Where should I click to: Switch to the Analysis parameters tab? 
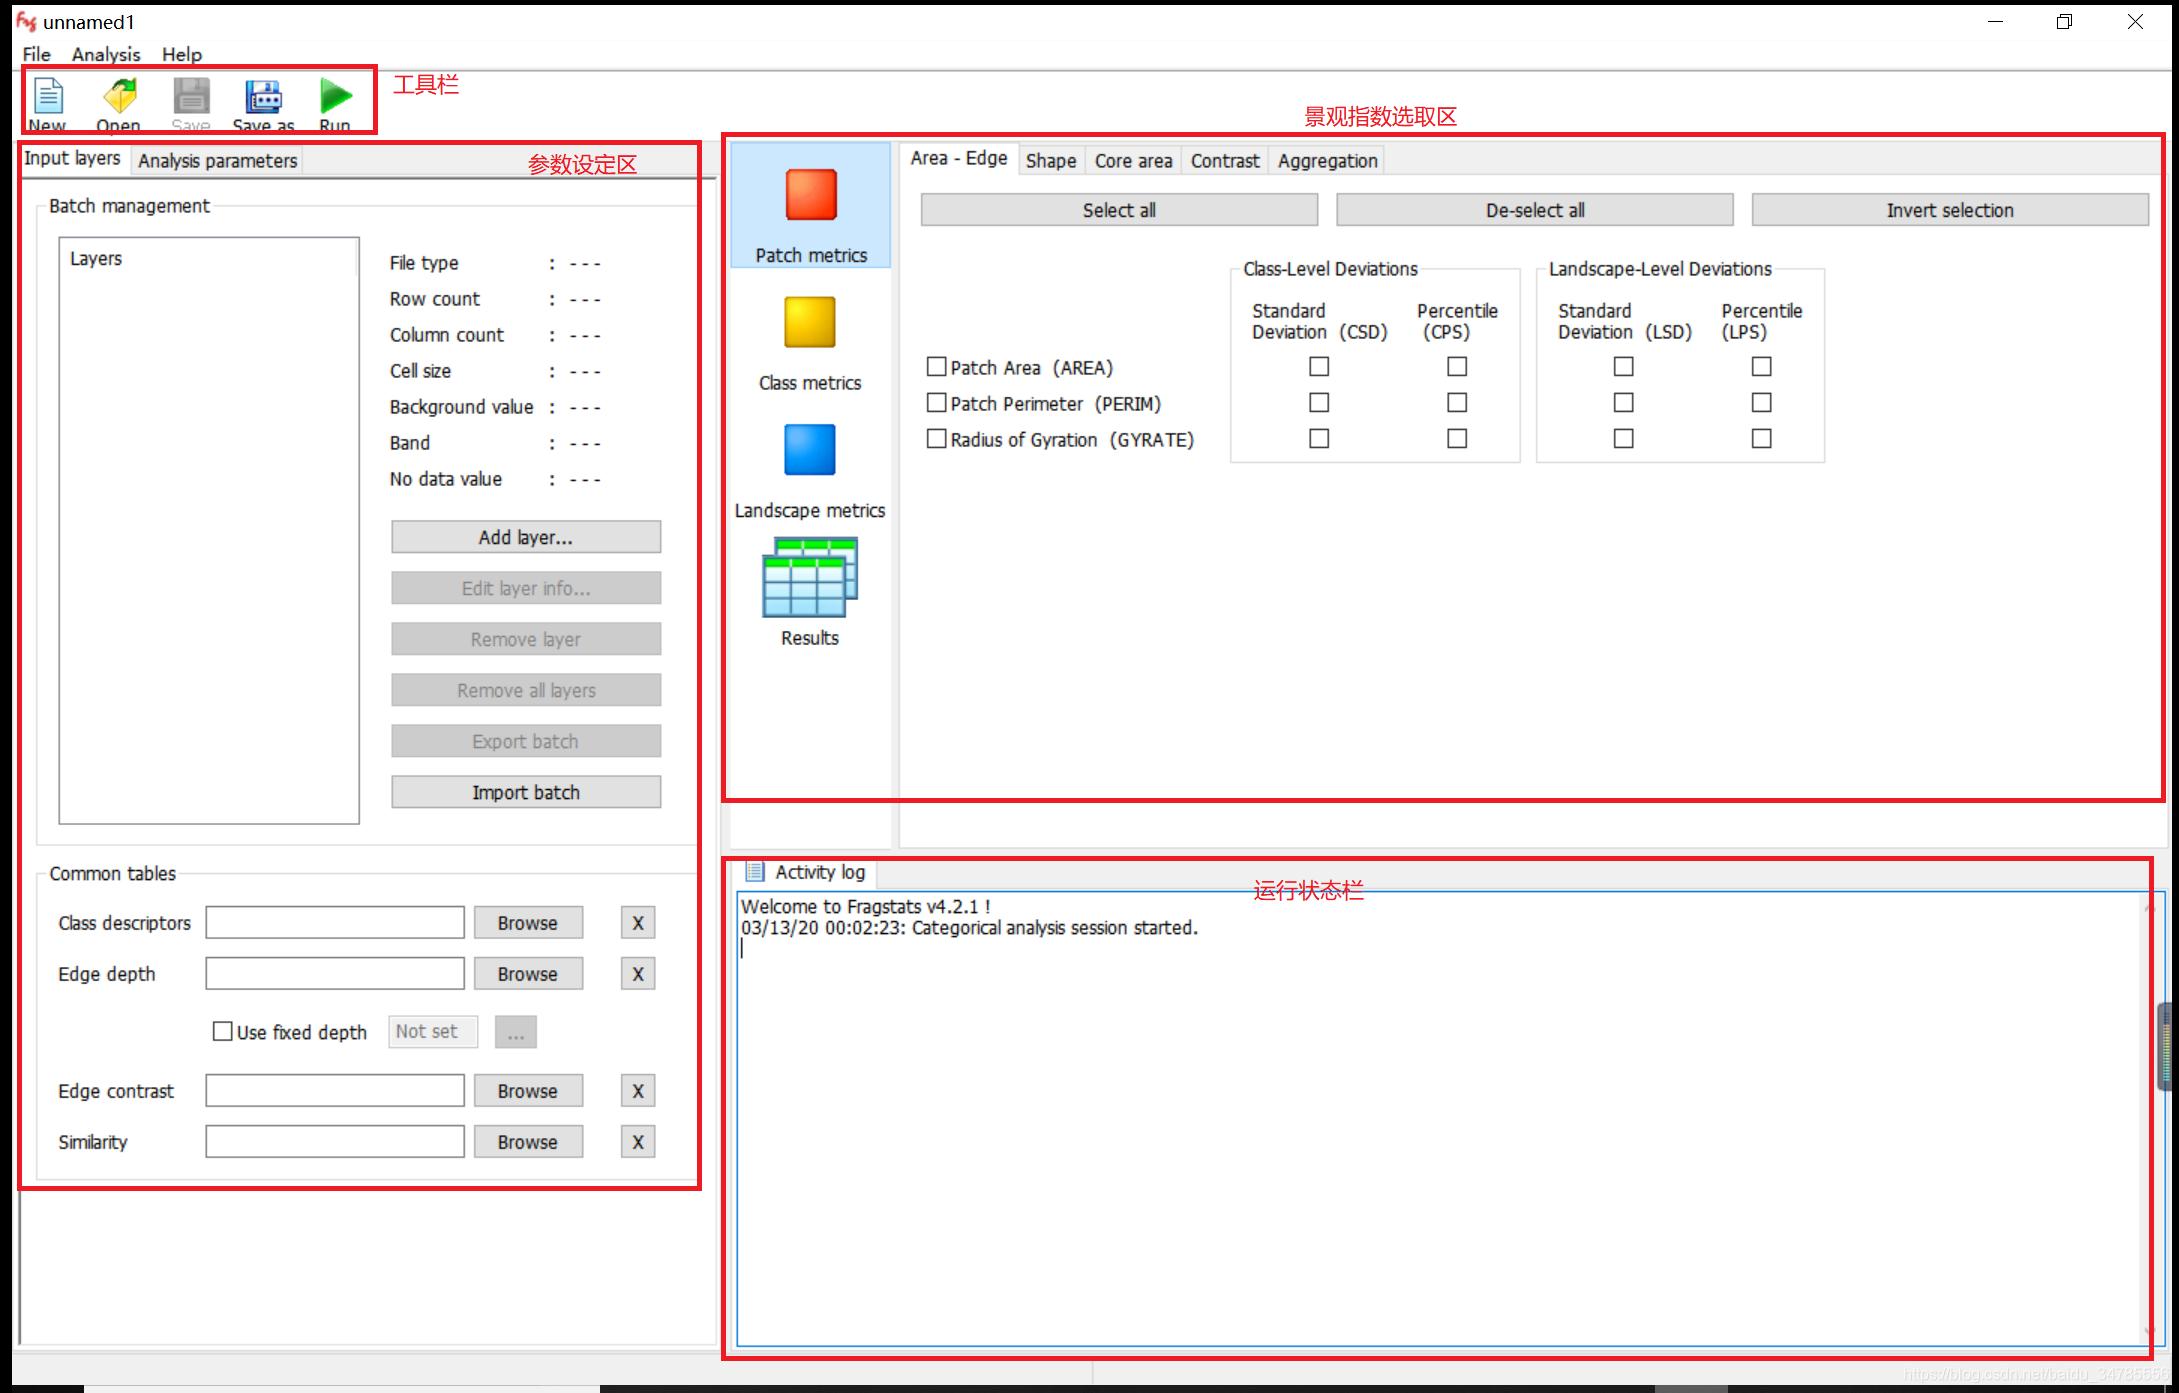[217, 161]
